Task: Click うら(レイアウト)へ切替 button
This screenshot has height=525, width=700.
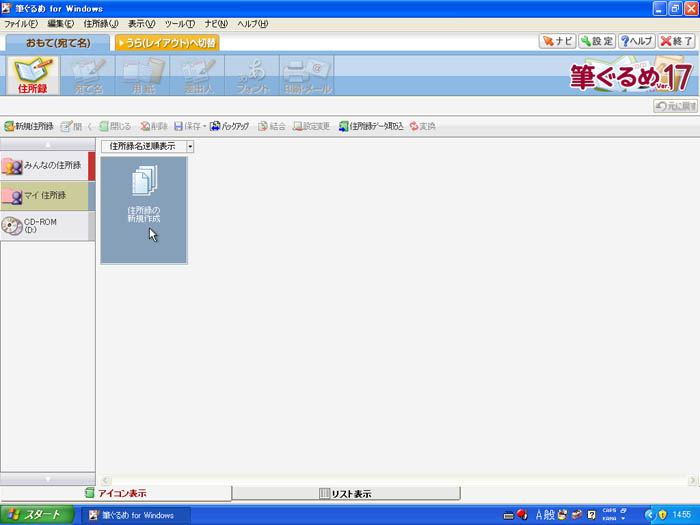Action: pyautogui.click(x=166, y=42)
